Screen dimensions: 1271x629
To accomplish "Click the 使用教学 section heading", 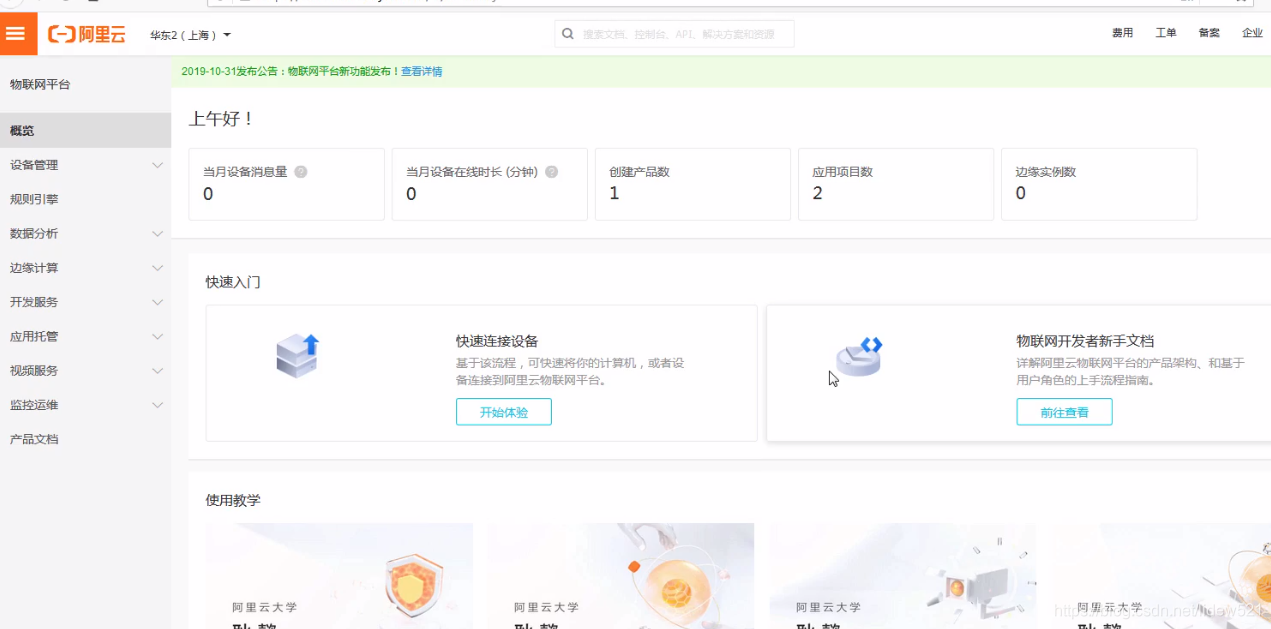I will 233,500.
